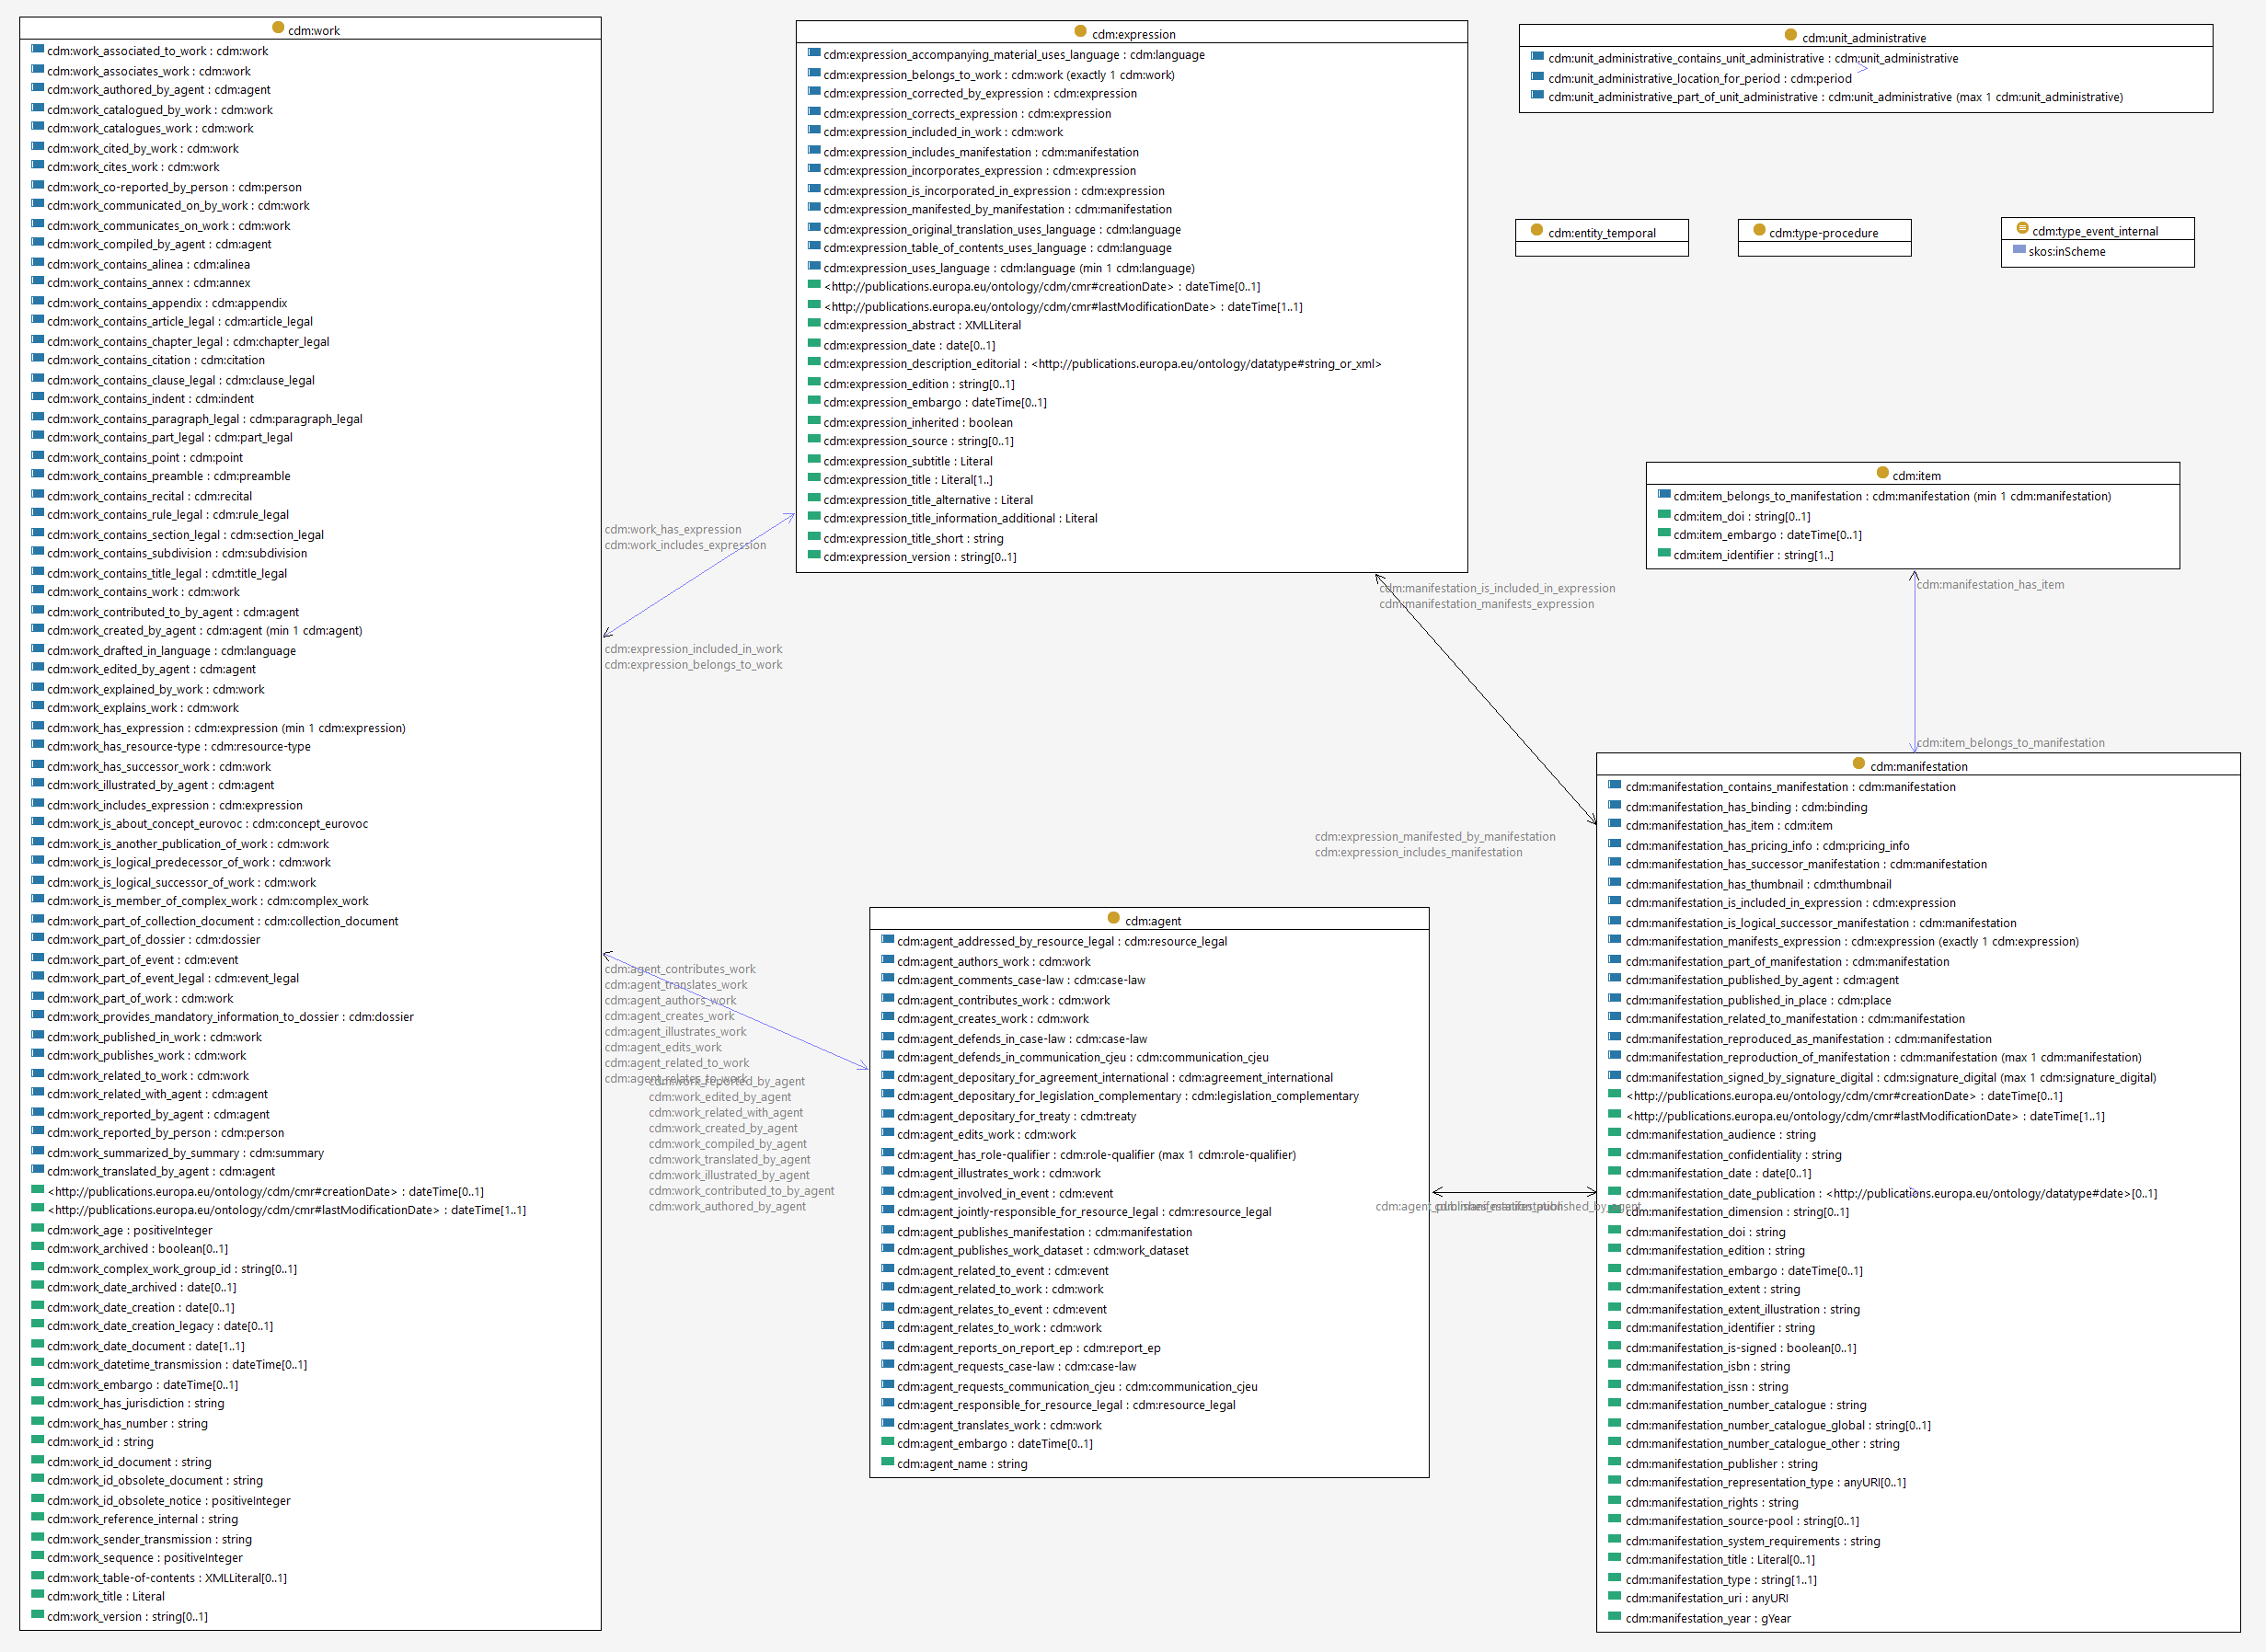The width and height of the screenshot is (2266, 1652).
Task: Select the cdm:expression_title property row
Action: (x=907, y=480)
